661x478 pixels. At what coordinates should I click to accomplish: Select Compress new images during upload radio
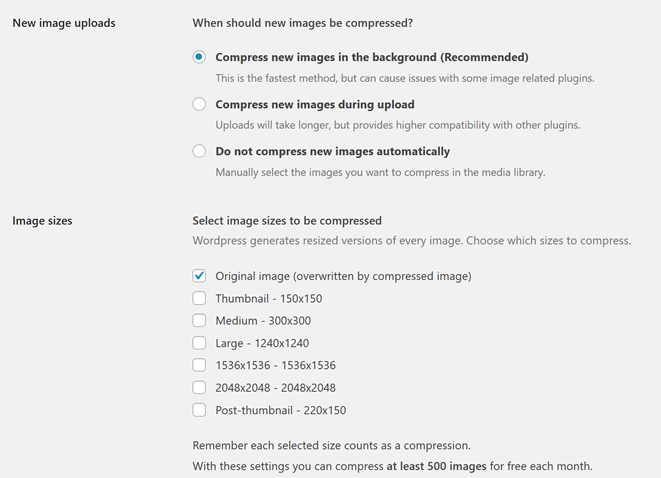pos(199,104)
